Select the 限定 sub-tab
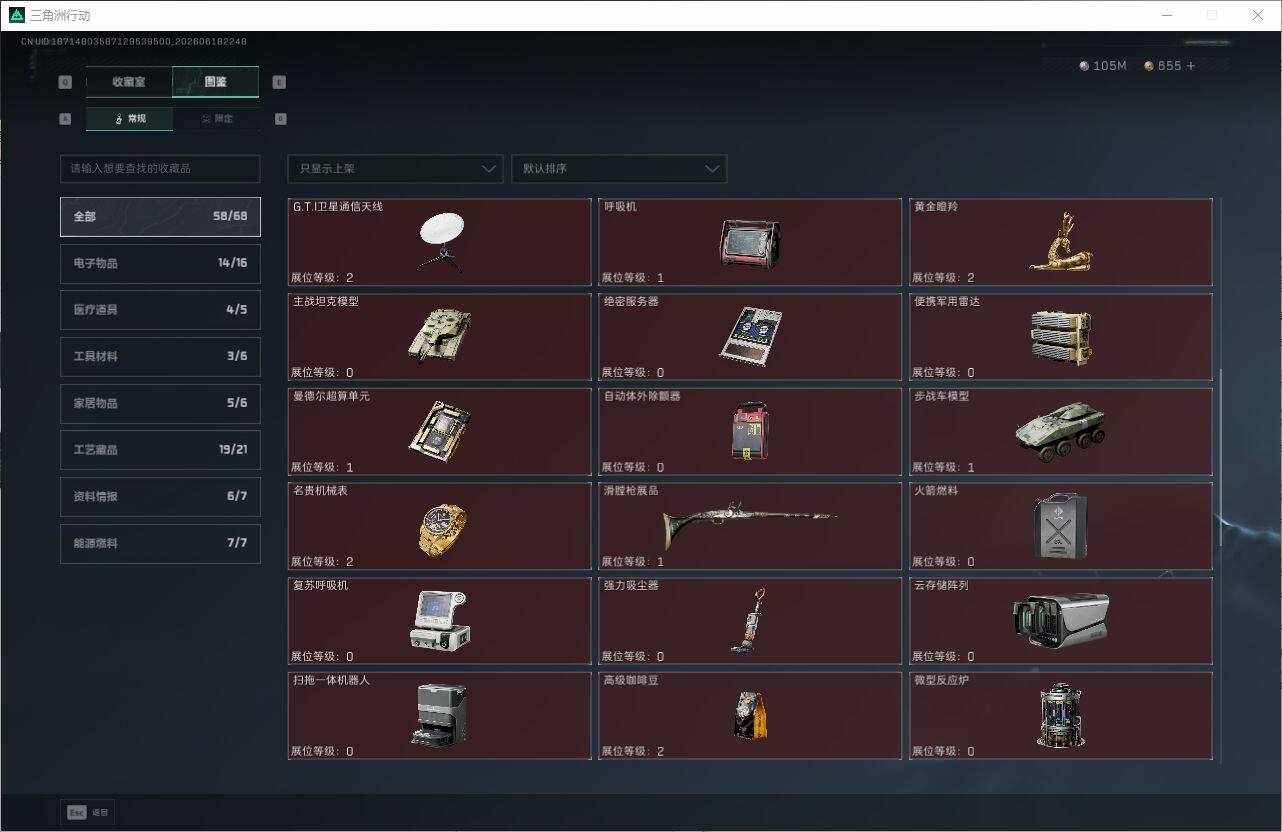The height and width of the screenshot is (832, 1282). (x=216, y=119)
